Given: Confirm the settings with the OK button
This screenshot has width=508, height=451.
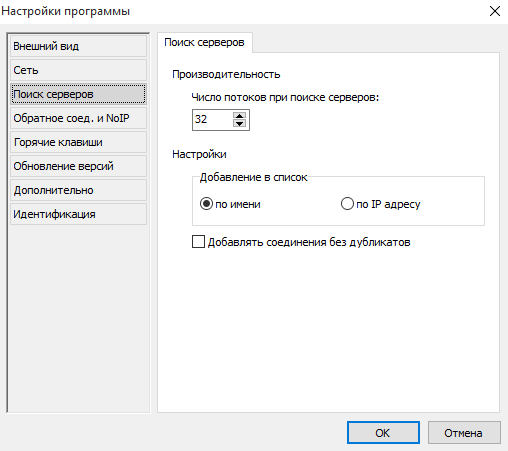Looking at the screenshot, I should (383, 433).
